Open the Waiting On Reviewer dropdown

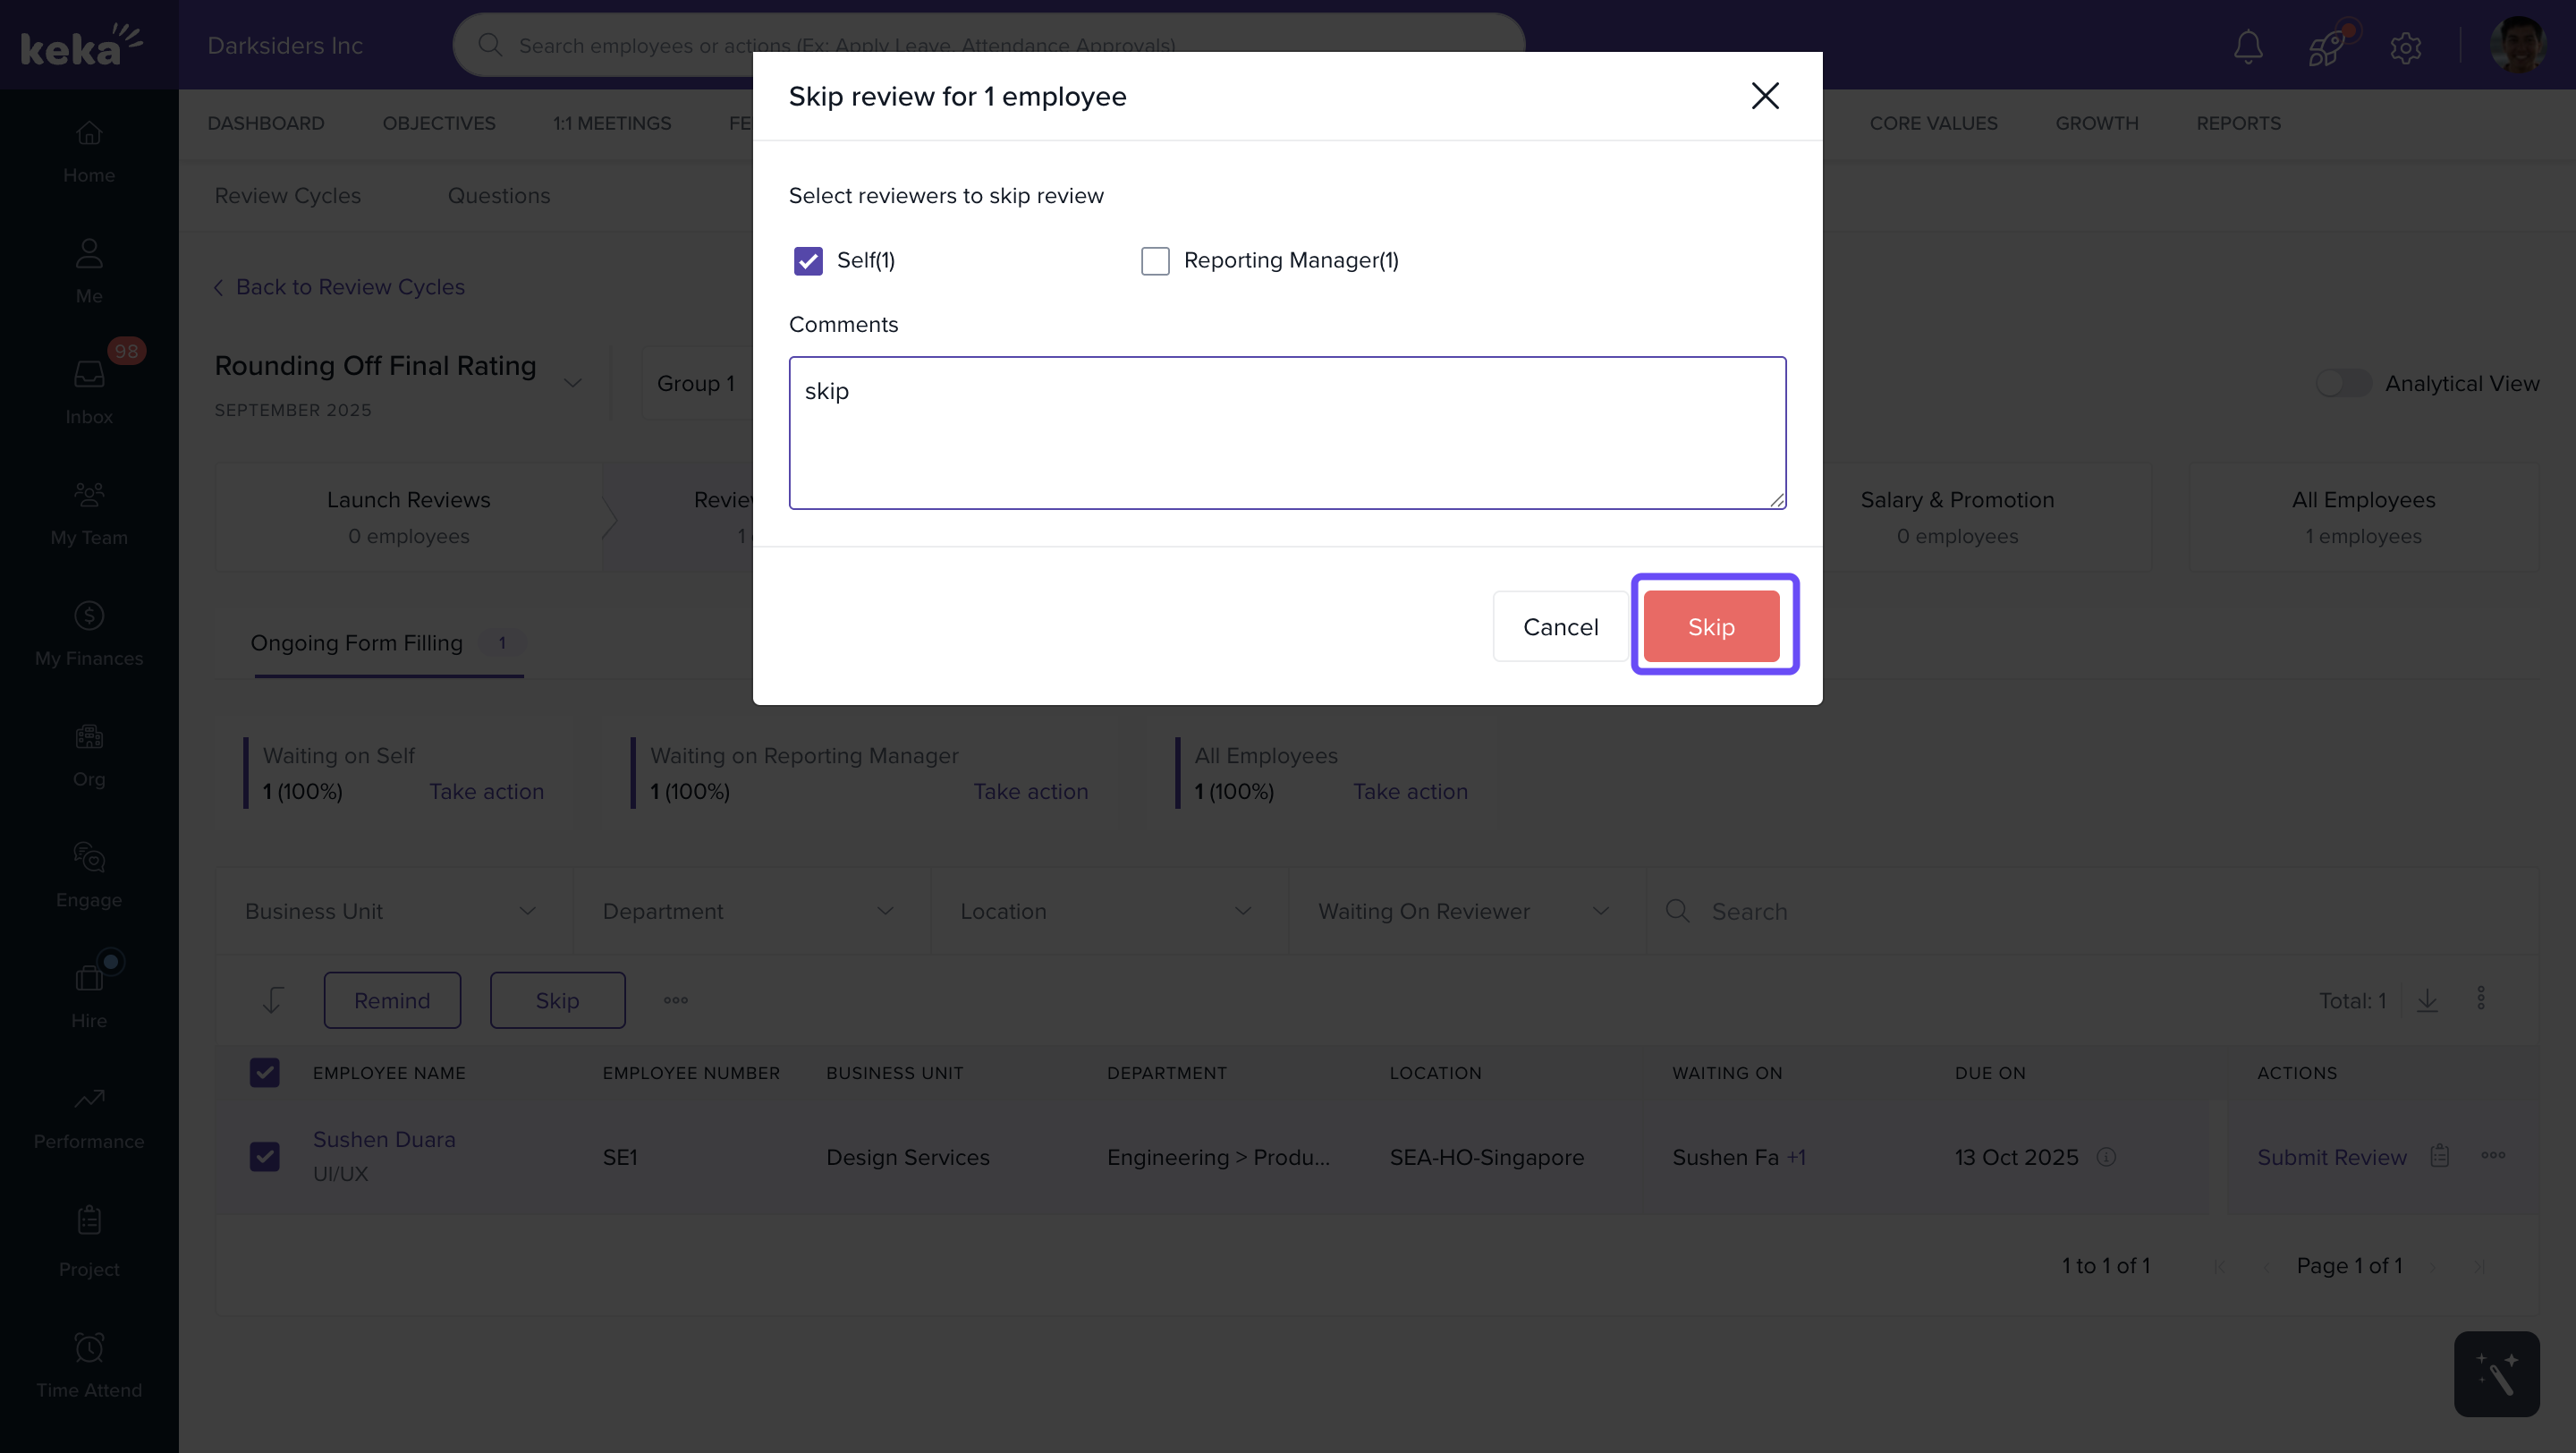pos(1464,911)
